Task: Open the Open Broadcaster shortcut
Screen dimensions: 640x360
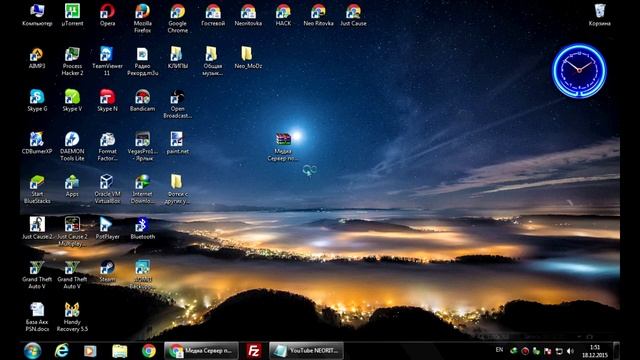Action: [x=178, y=104]
